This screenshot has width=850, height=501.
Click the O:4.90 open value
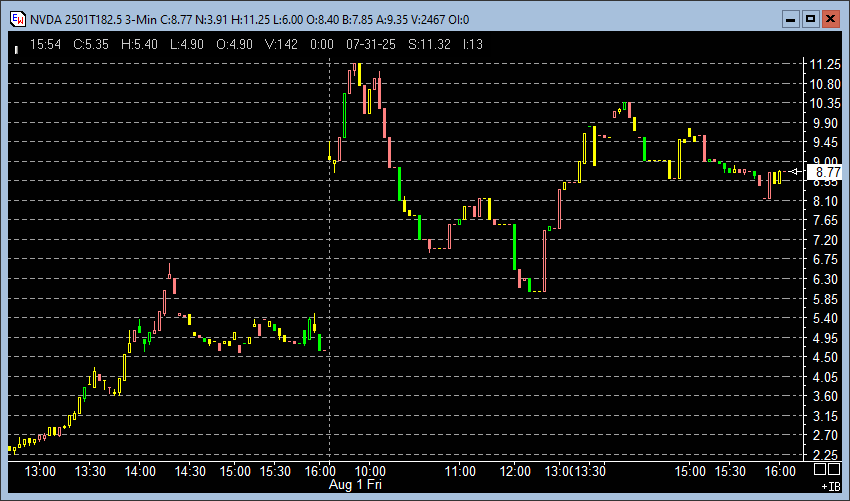pos(234,44)
